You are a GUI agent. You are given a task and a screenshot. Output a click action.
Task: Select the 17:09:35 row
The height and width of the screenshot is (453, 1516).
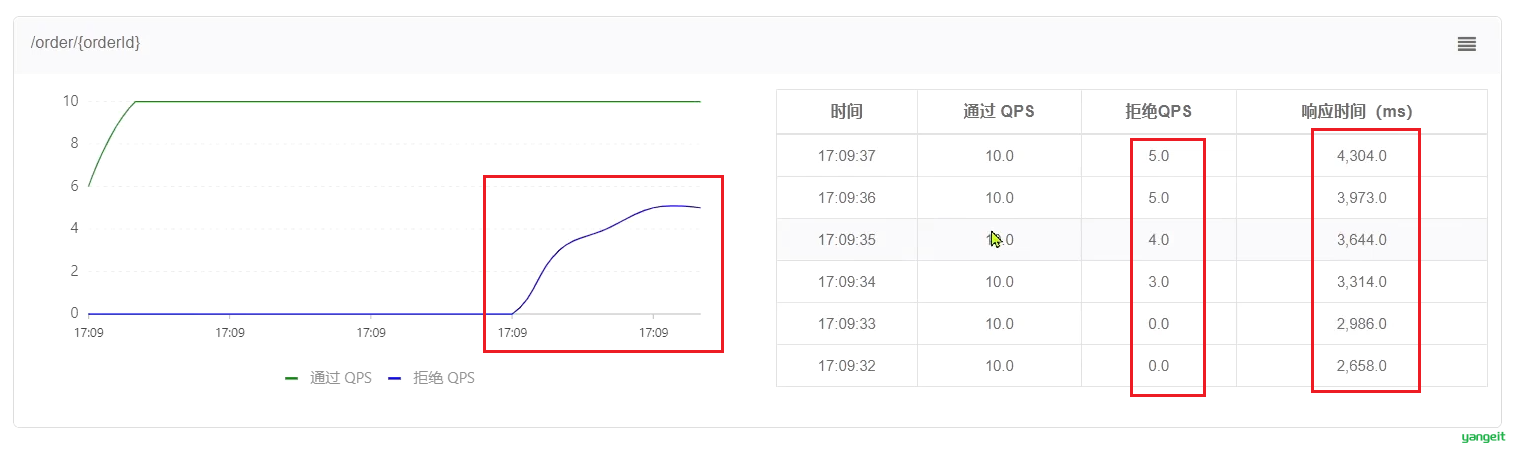[x=1132, y=240]
